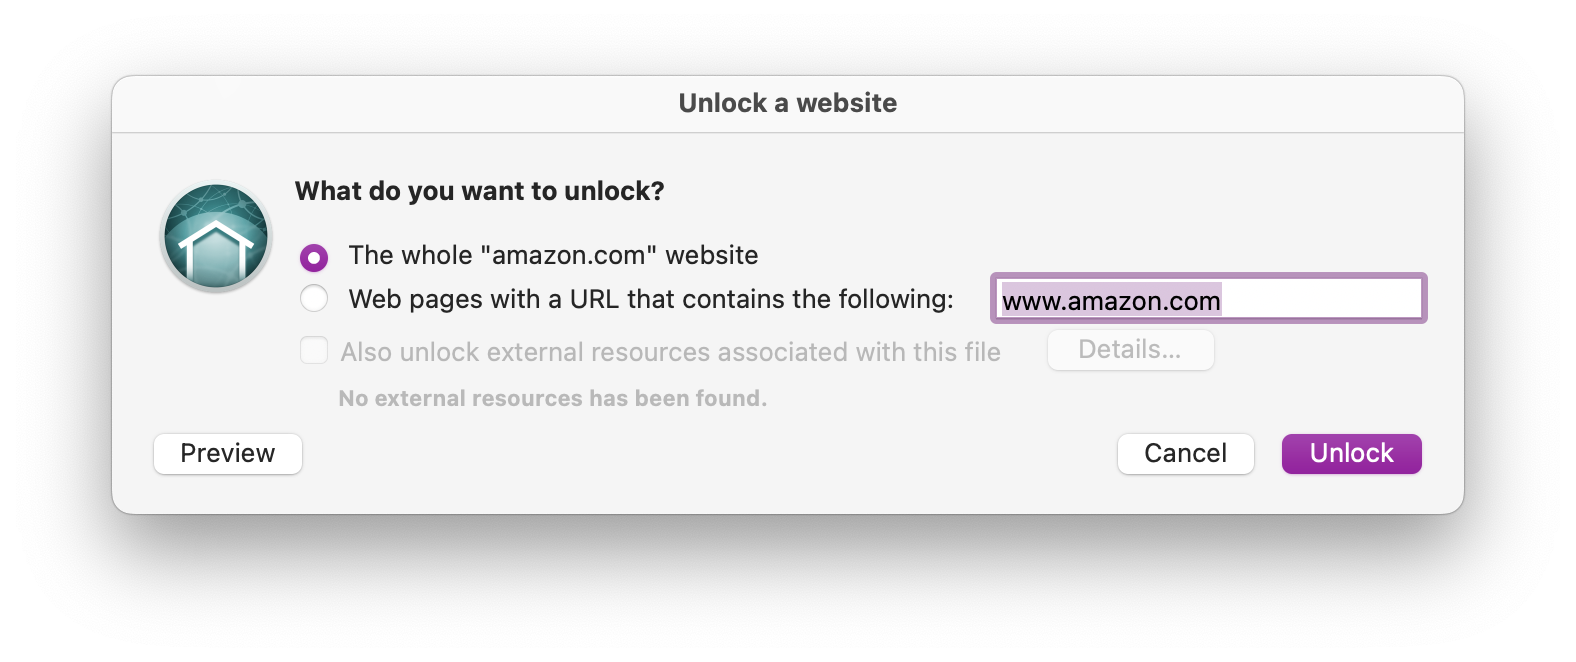Screen dimensions: 1576x662
Task: Click into the www.amazon.com text field
Action: (1208, 298)
